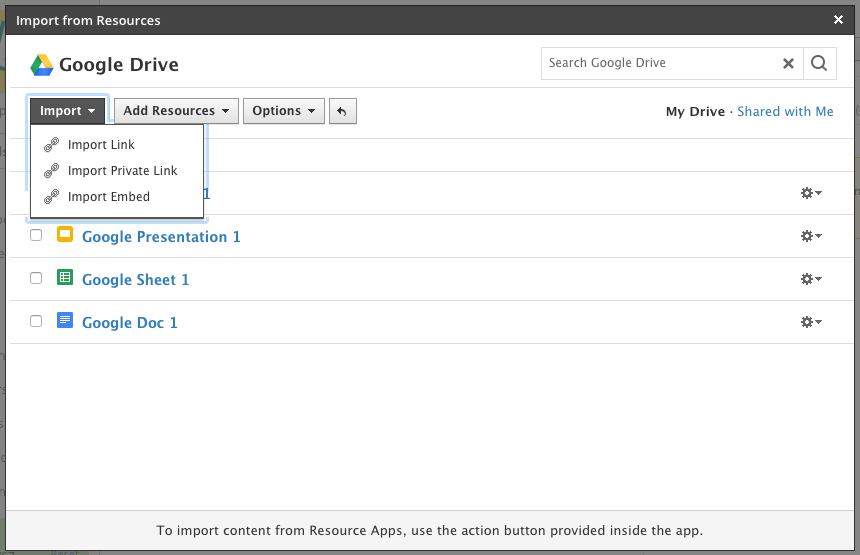This screenshot has width=860, height=555.
Task: Open gear menu in the first file row
Action: [811, 193]
